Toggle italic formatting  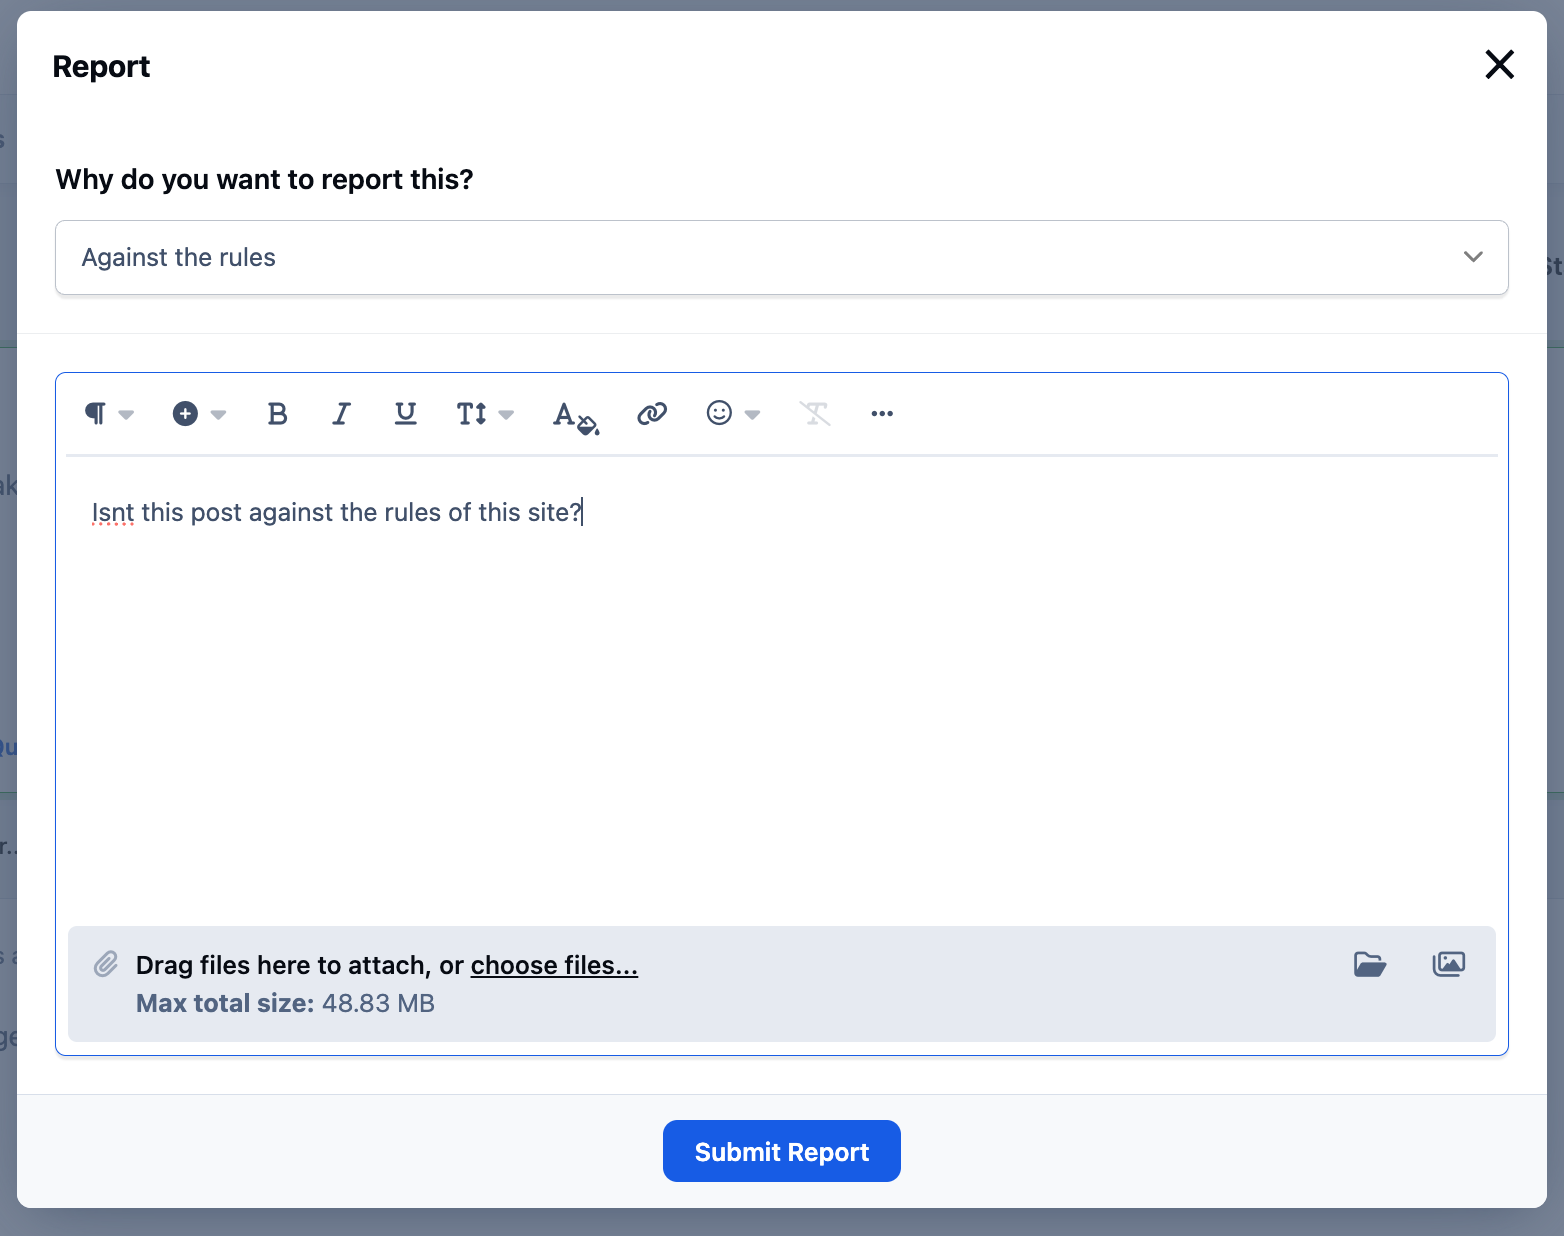click(341, 413)
